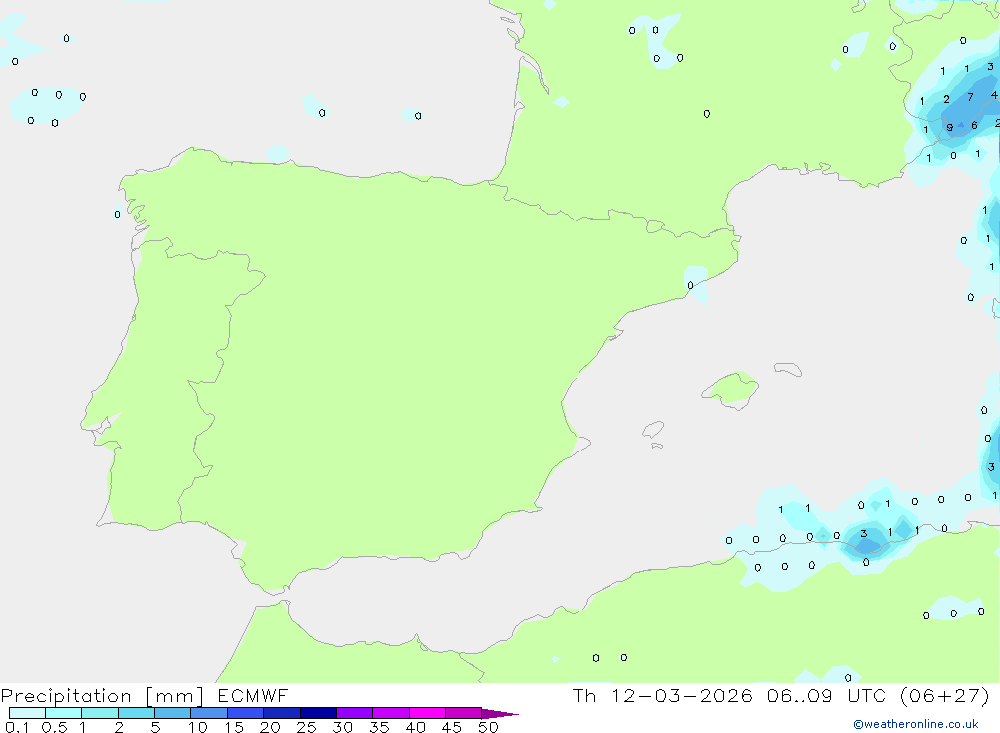Click the '40' legend scale label
The image size is (1000, 733).
pyautogui.click(x=416, y=727)
